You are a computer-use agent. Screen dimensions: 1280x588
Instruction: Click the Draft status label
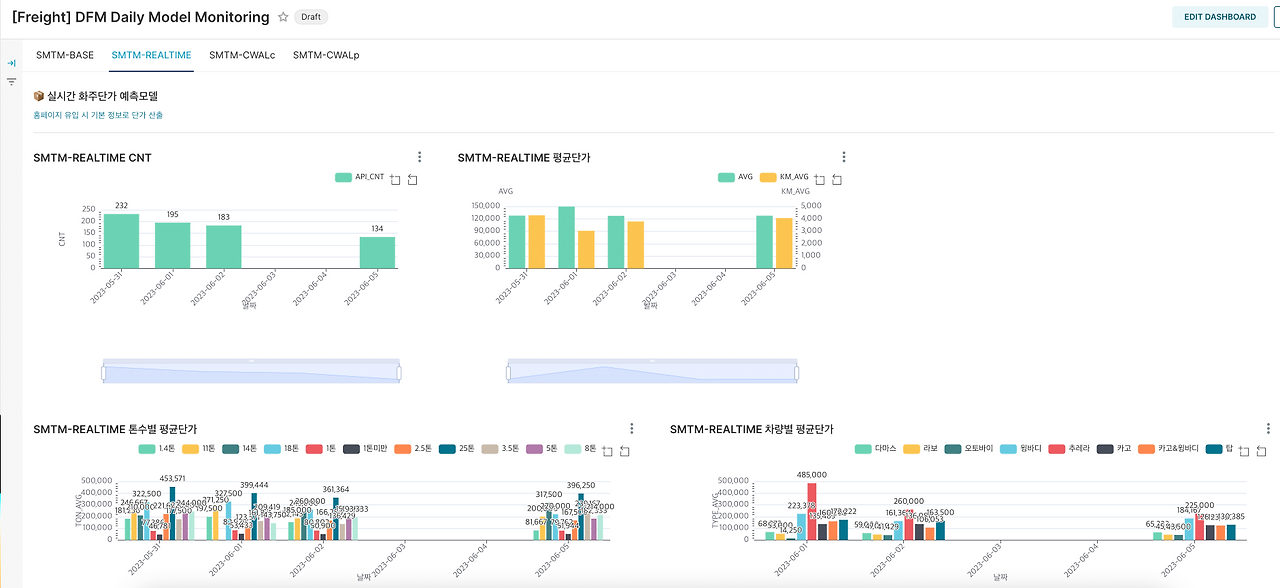tap(311, 17)
